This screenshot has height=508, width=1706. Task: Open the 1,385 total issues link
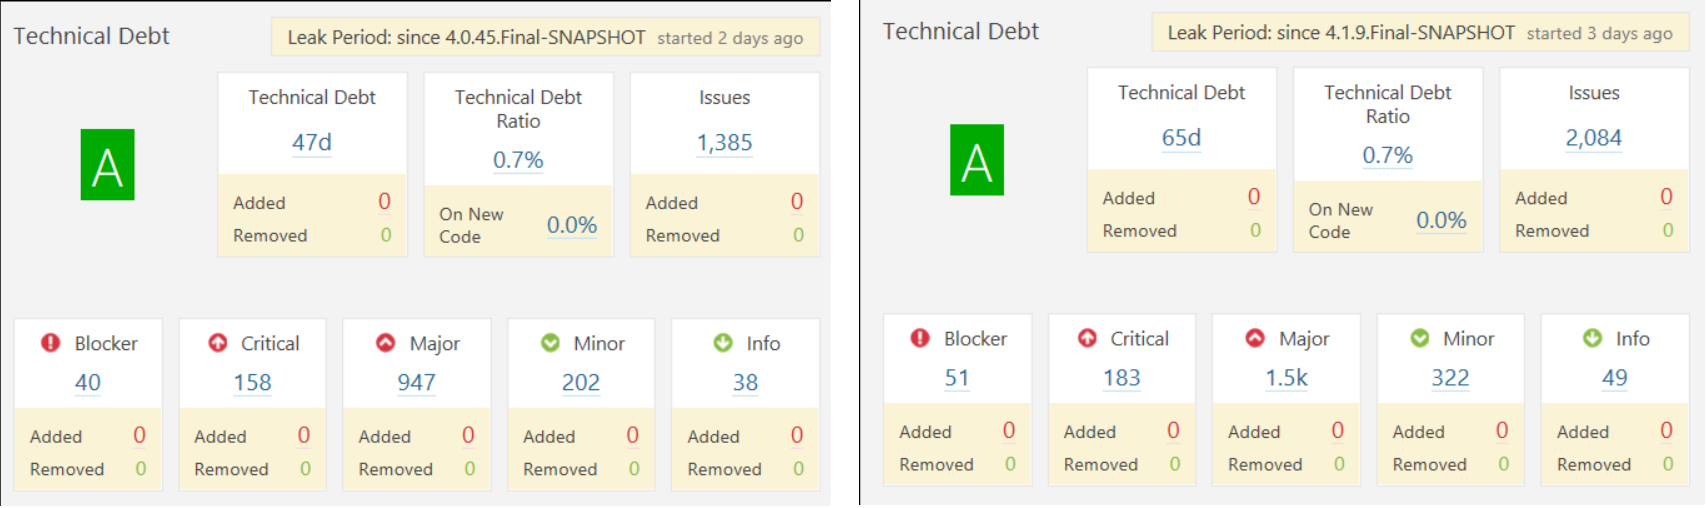point(724,143)
